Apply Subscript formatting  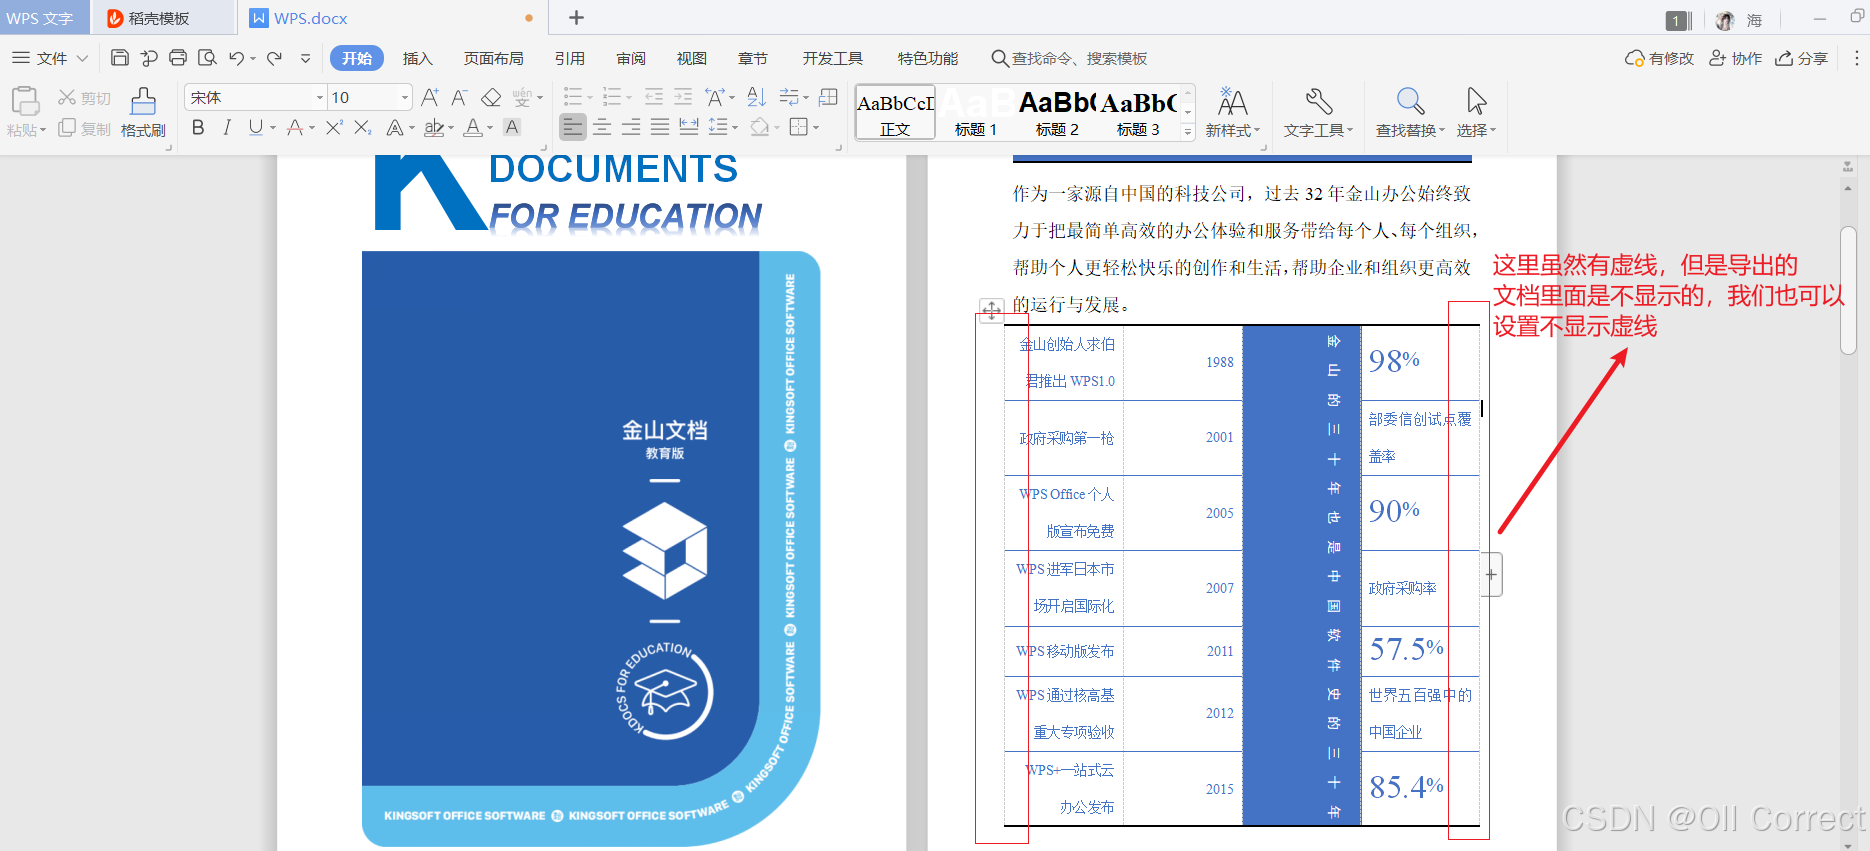click(x=363, y=127)
